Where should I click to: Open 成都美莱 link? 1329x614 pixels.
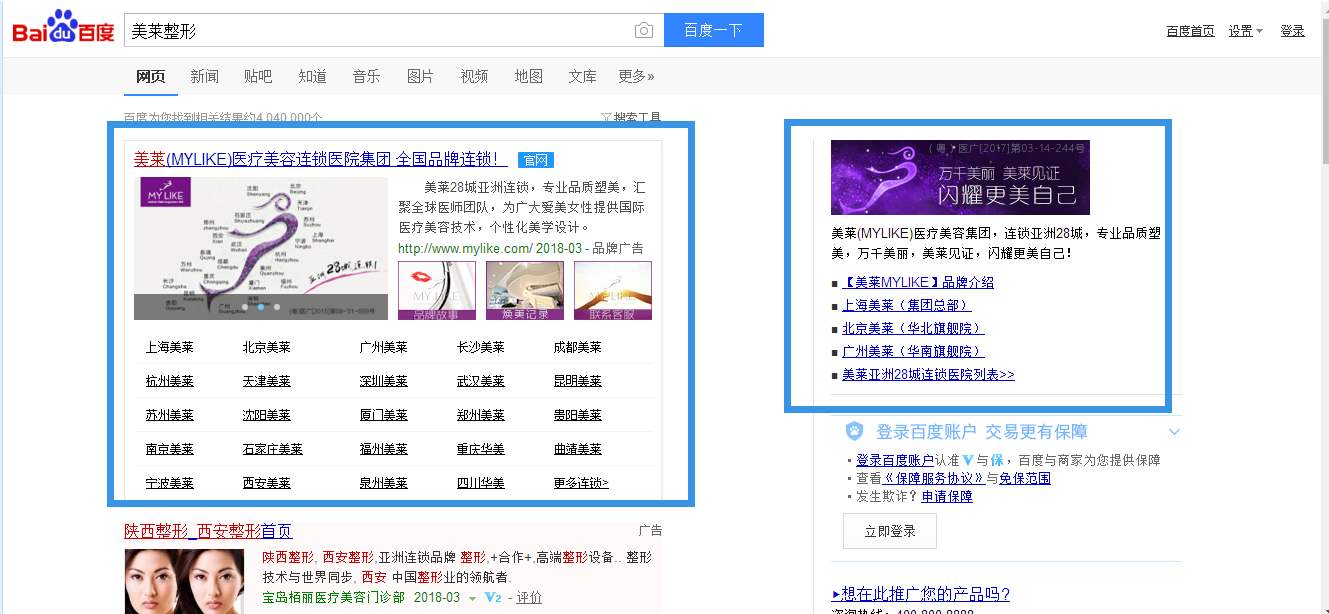coord(578,347)
